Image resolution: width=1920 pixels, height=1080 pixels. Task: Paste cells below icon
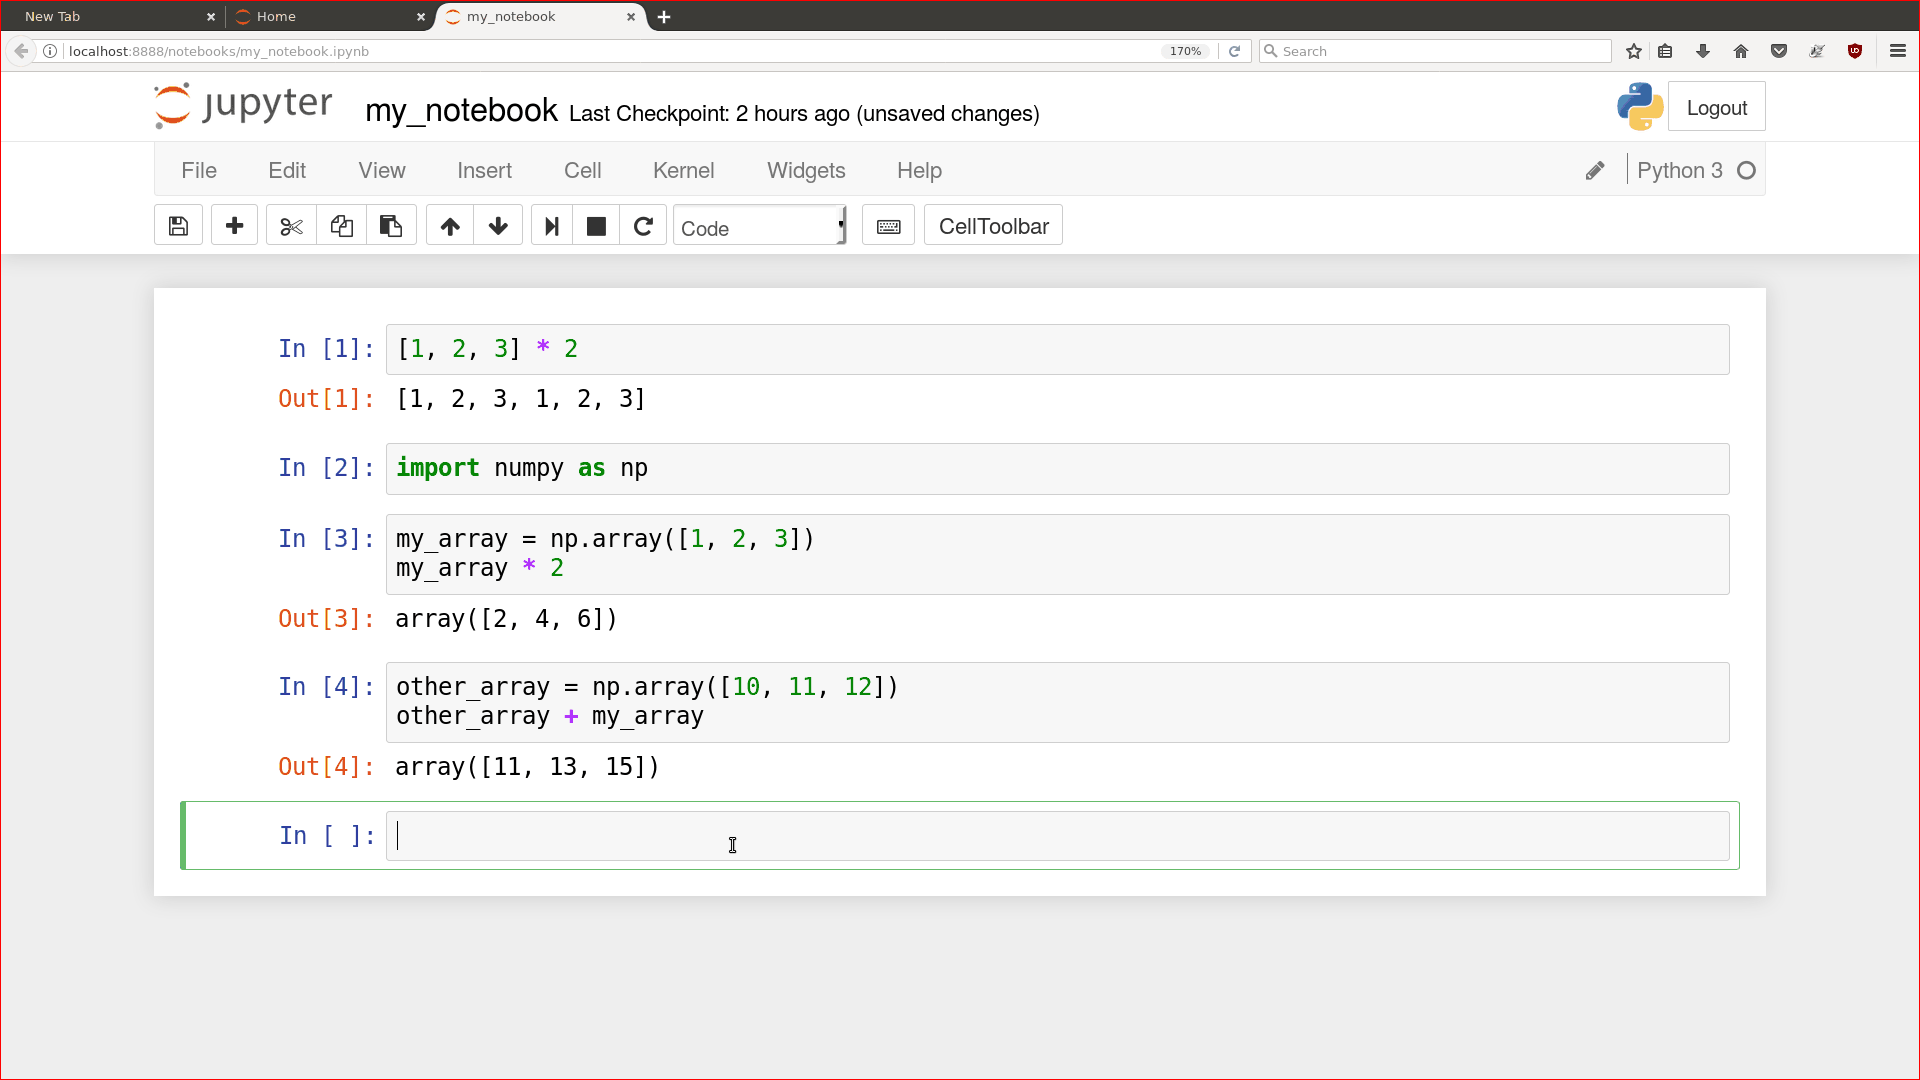click(x=391, y=226)
